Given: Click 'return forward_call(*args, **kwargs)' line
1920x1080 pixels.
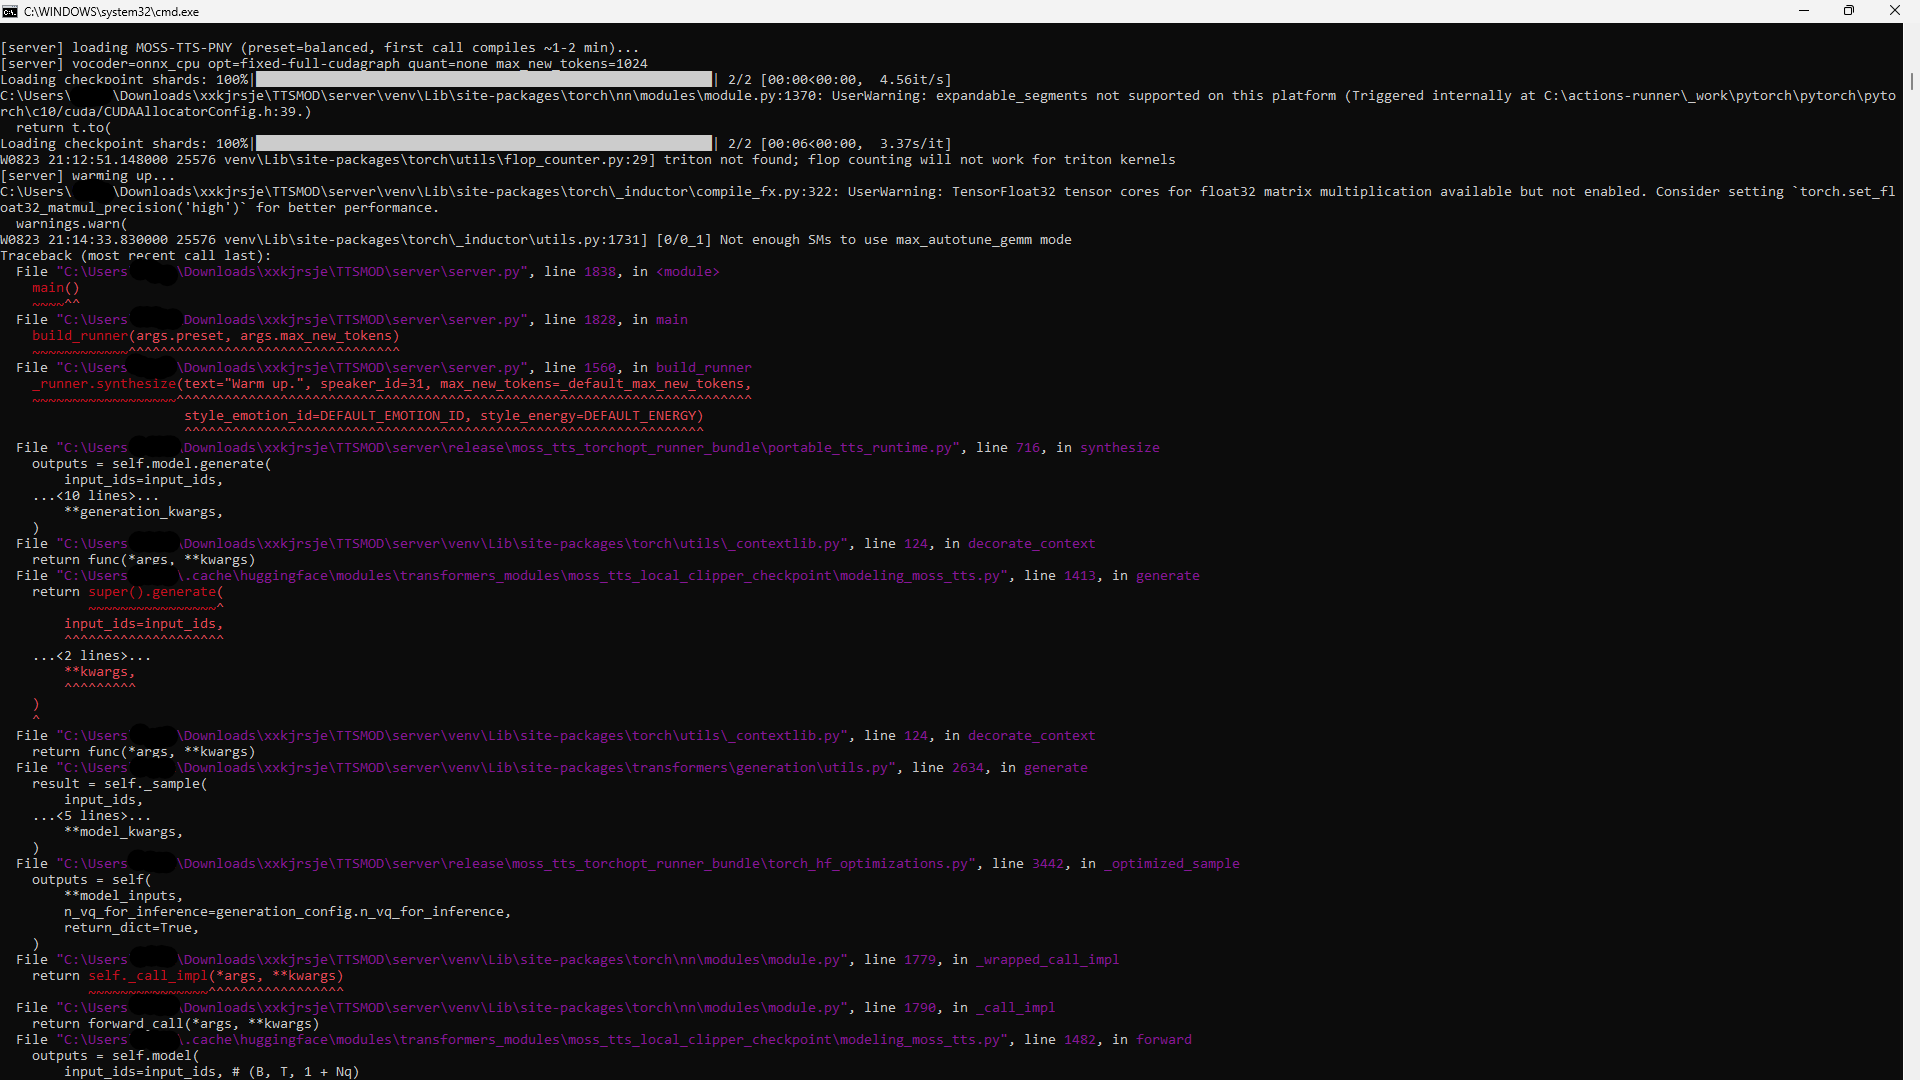Looking at the screenshot, I should pos(176,1024).
